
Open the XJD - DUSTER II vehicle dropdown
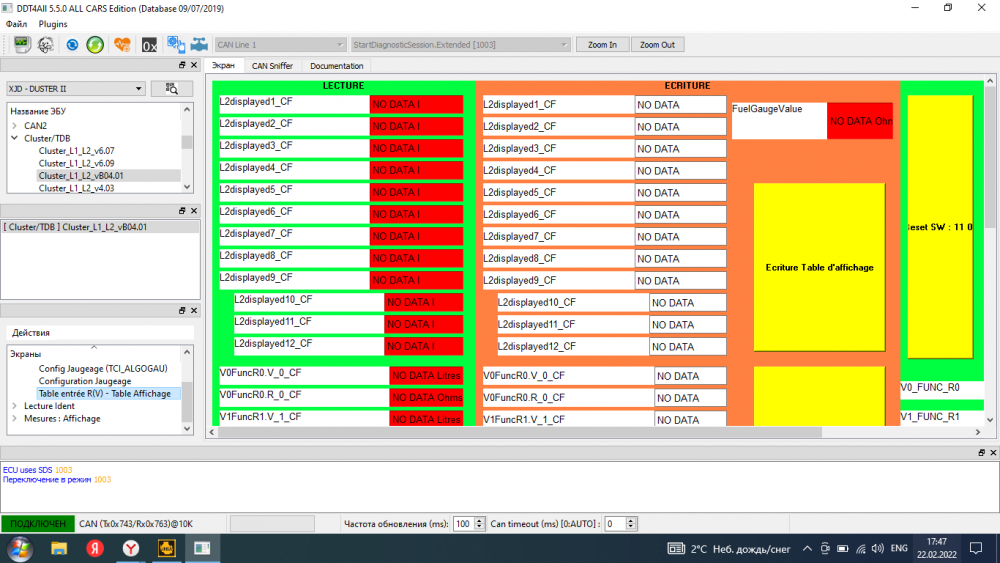point(75,89)
